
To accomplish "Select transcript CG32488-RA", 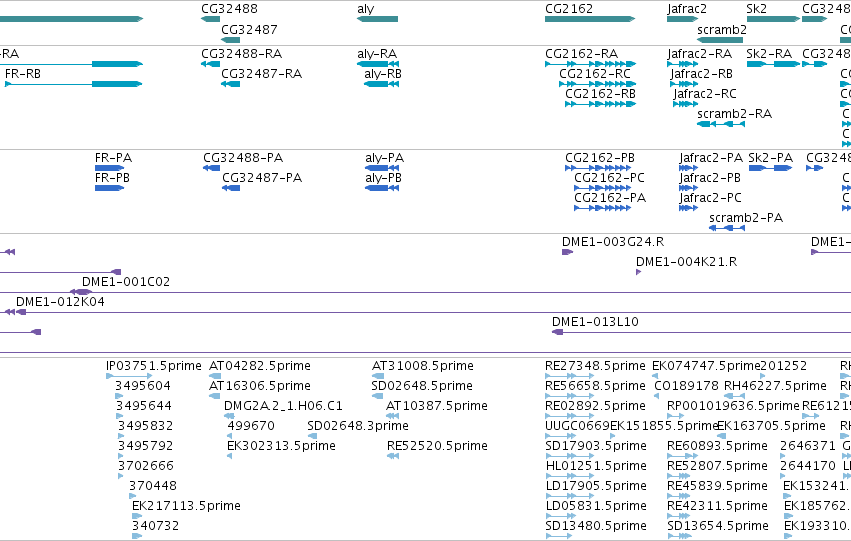I will [x=210, y=64].
